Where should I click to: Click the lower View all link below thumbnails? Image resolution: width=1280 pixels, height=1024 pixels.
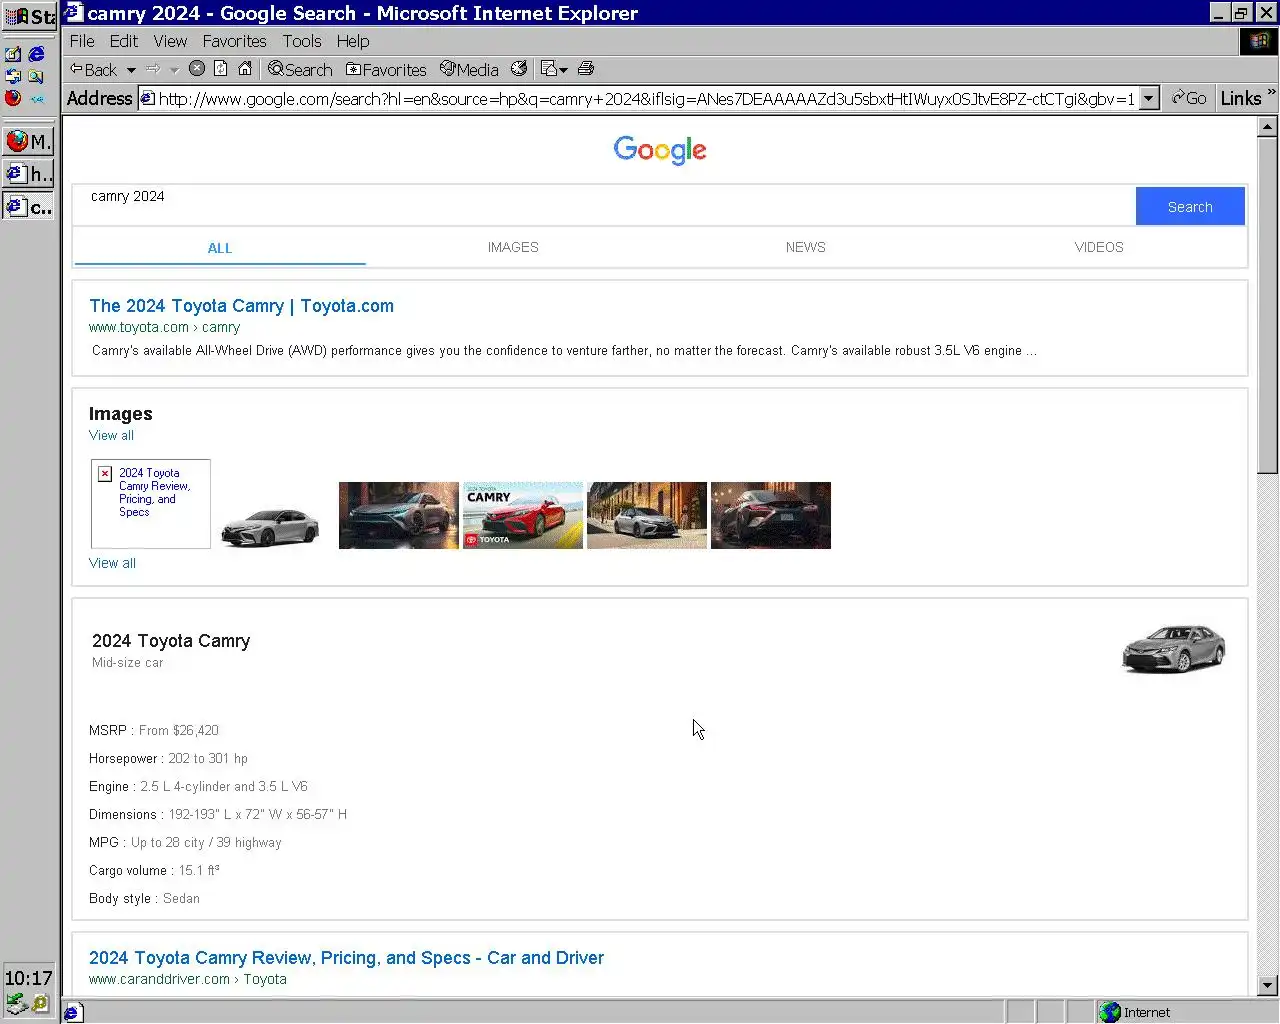coord(112,563)
